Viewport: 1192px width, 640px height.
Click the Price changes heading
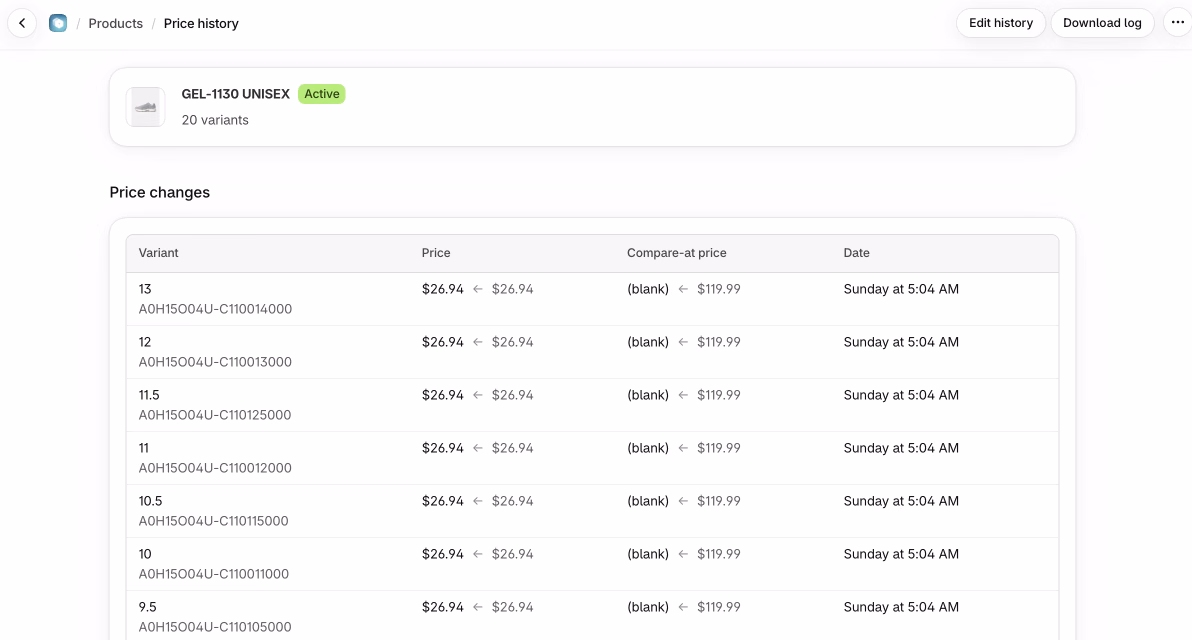pyautogui.click(x=160, y=192)
